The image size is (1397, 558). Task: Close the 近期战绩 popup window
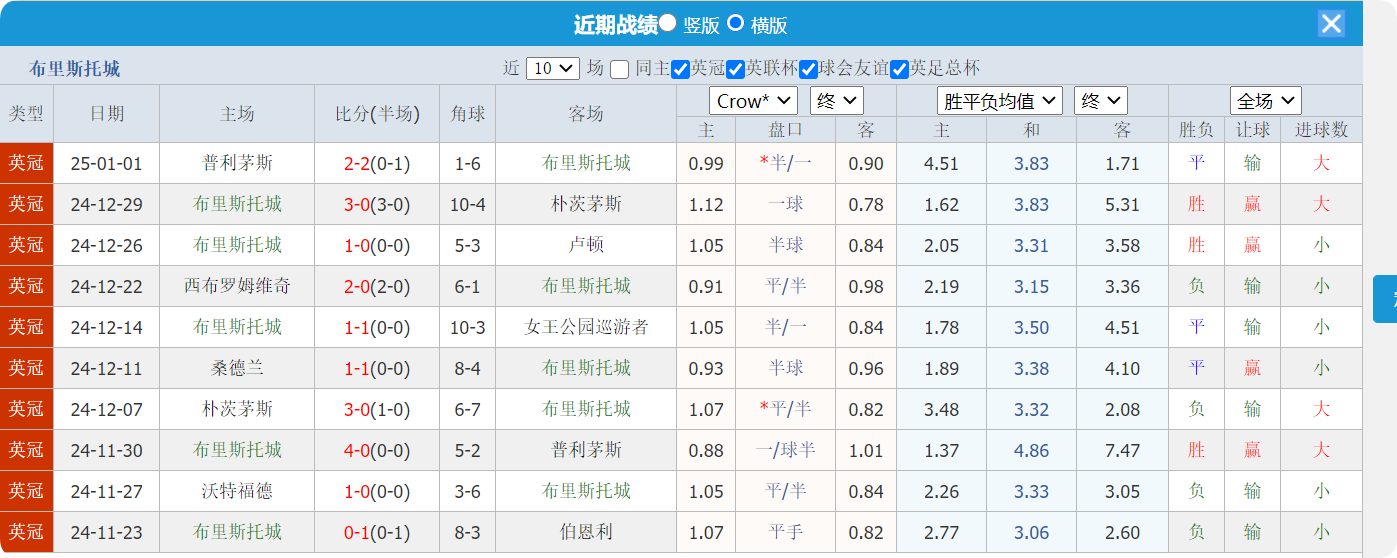coord(1331,24)
